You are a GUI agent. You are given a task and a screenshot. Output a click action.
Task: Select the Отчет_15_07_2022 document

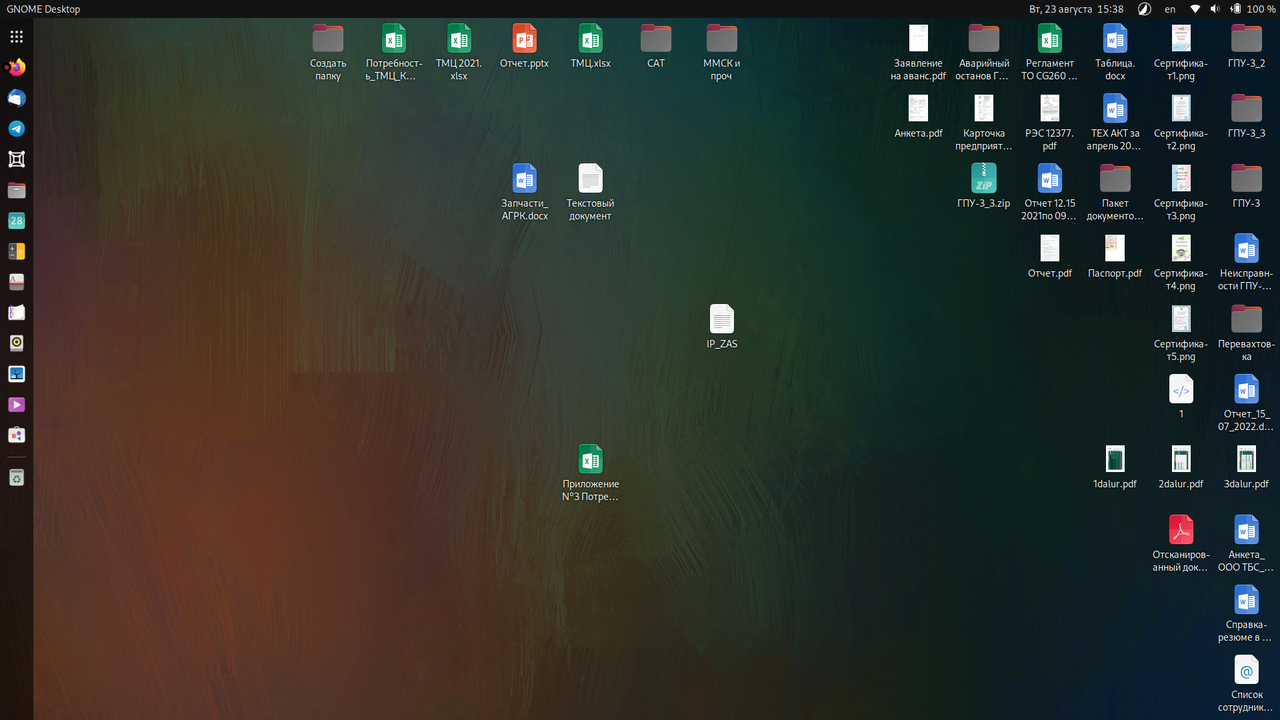click(x=1246, y=403)
